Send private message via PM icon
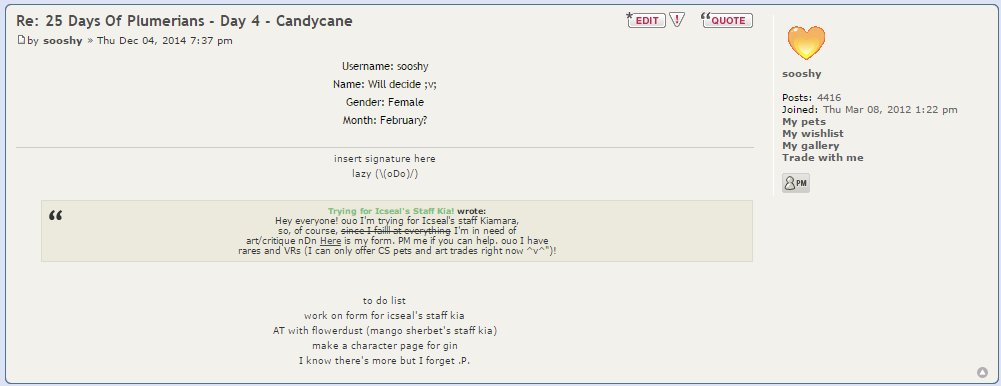This screenshot has height=386, width=1001. (x=795, y=183)
